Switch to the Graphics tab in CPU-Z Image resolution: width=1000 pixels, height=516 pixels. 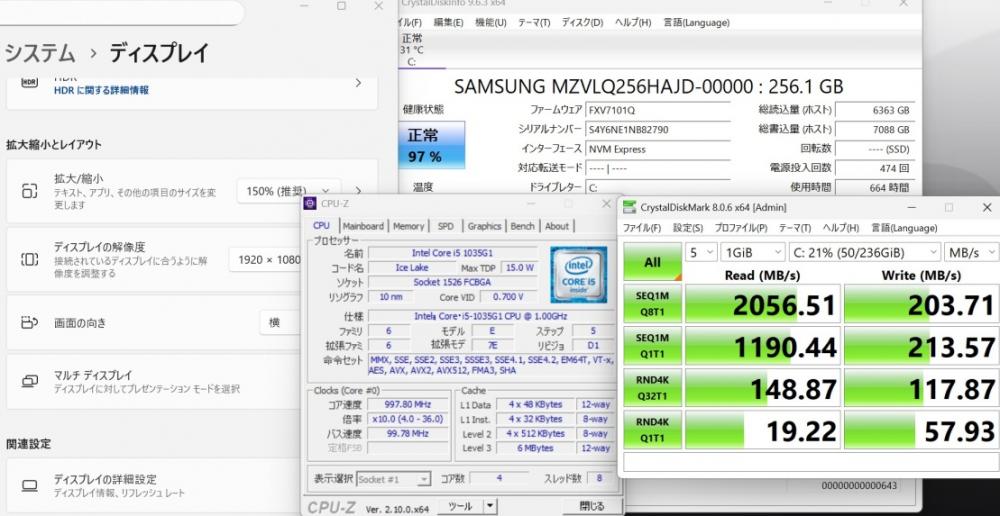[485, 226]
